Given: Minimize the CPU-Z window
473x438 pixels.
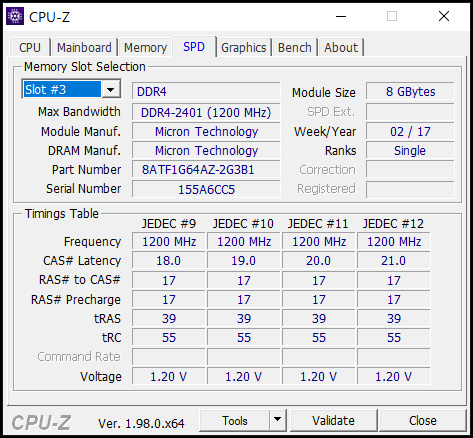Looking at the screenshot, I should click(x=341, y=16).
